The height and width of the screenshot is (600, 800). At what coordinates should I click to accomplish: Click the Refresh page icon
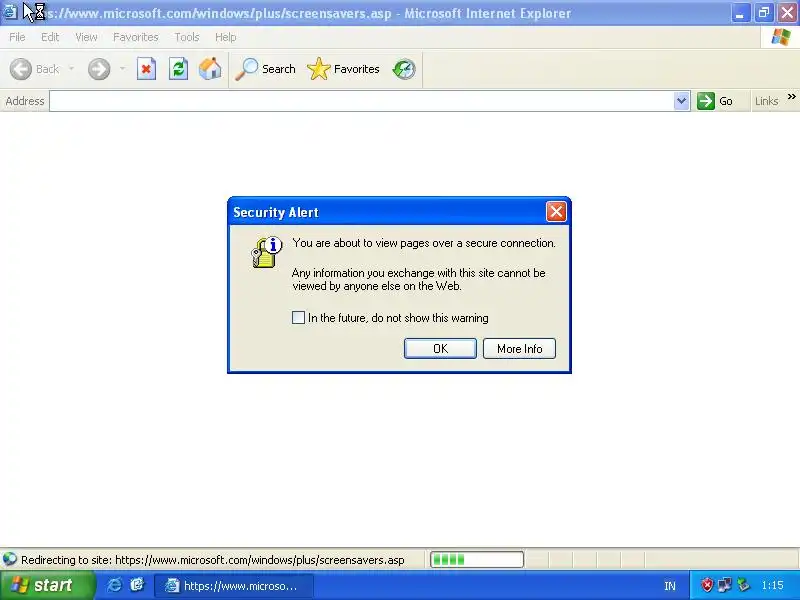coord(178,69)
